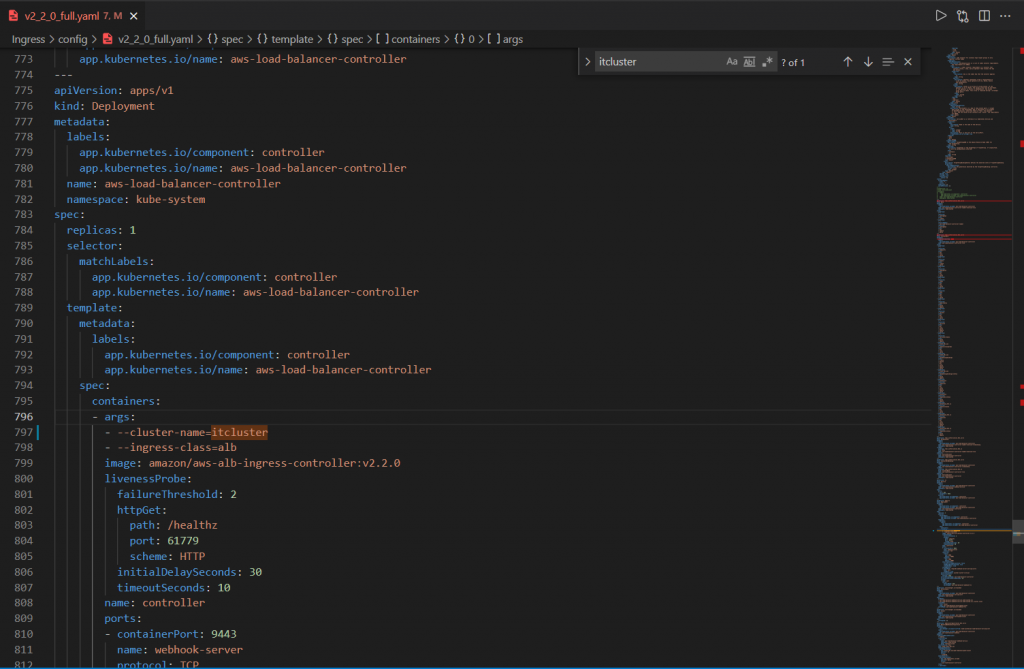
Task: Click the vertical scrollbar slider thumb
Action: (1018, 531)
